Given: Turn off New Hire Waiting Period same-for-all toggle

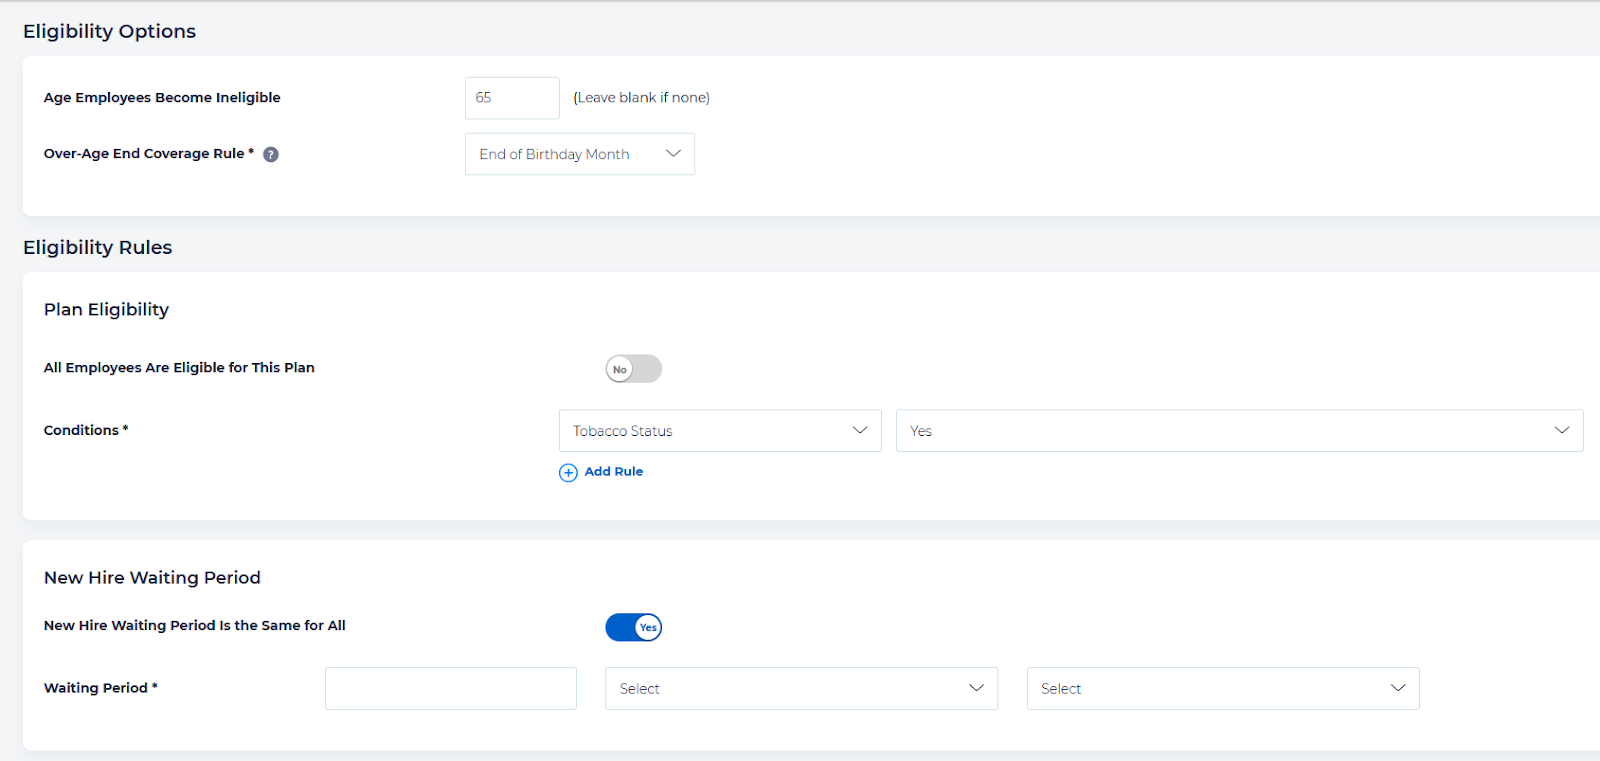Looking at the screenshot, I should [x=633, y=627].
